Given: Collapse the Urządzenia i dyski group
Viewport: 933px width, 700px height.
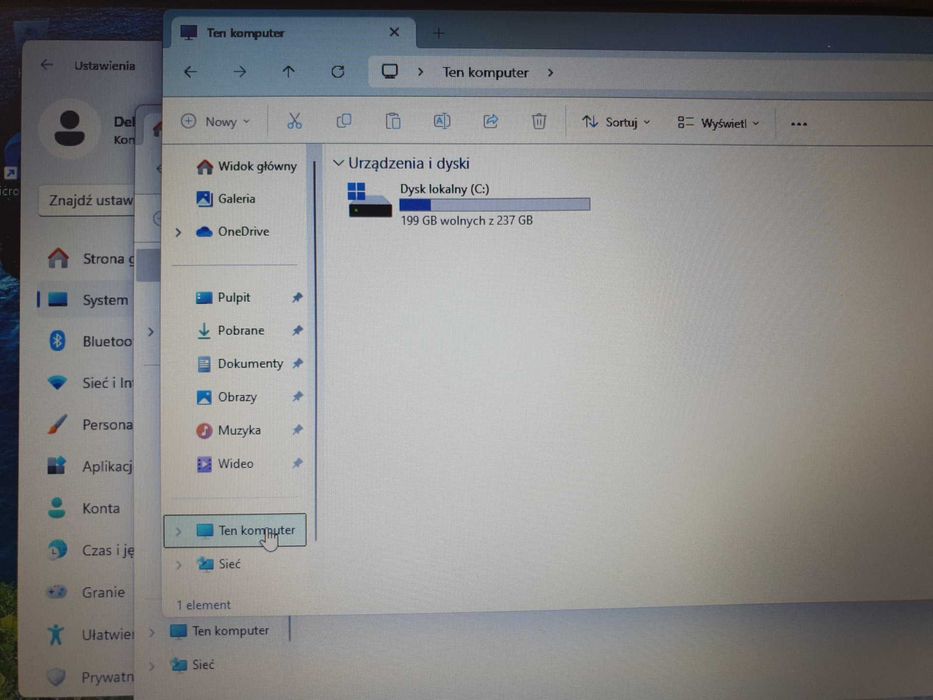Looking at the screenshot, I should tap(339, 162).
